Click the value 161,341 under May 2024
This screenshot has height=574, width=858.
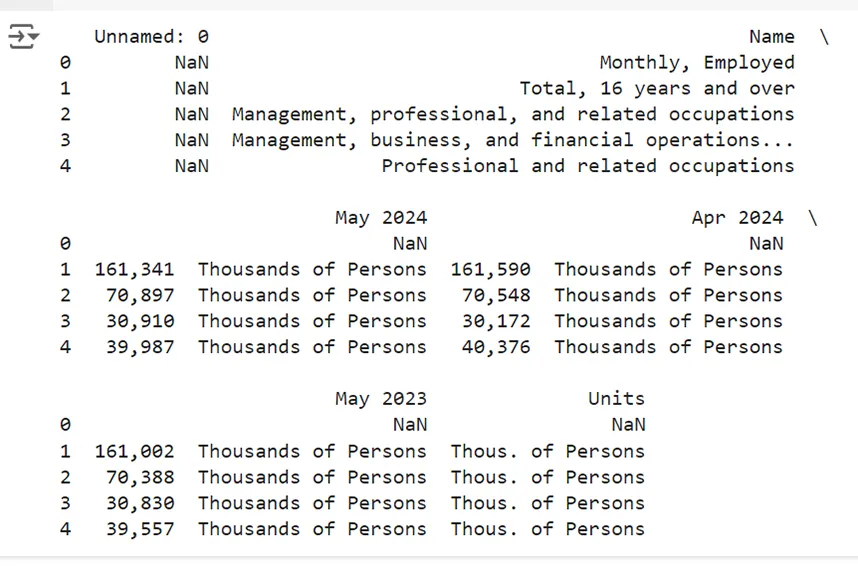point(134,270)
